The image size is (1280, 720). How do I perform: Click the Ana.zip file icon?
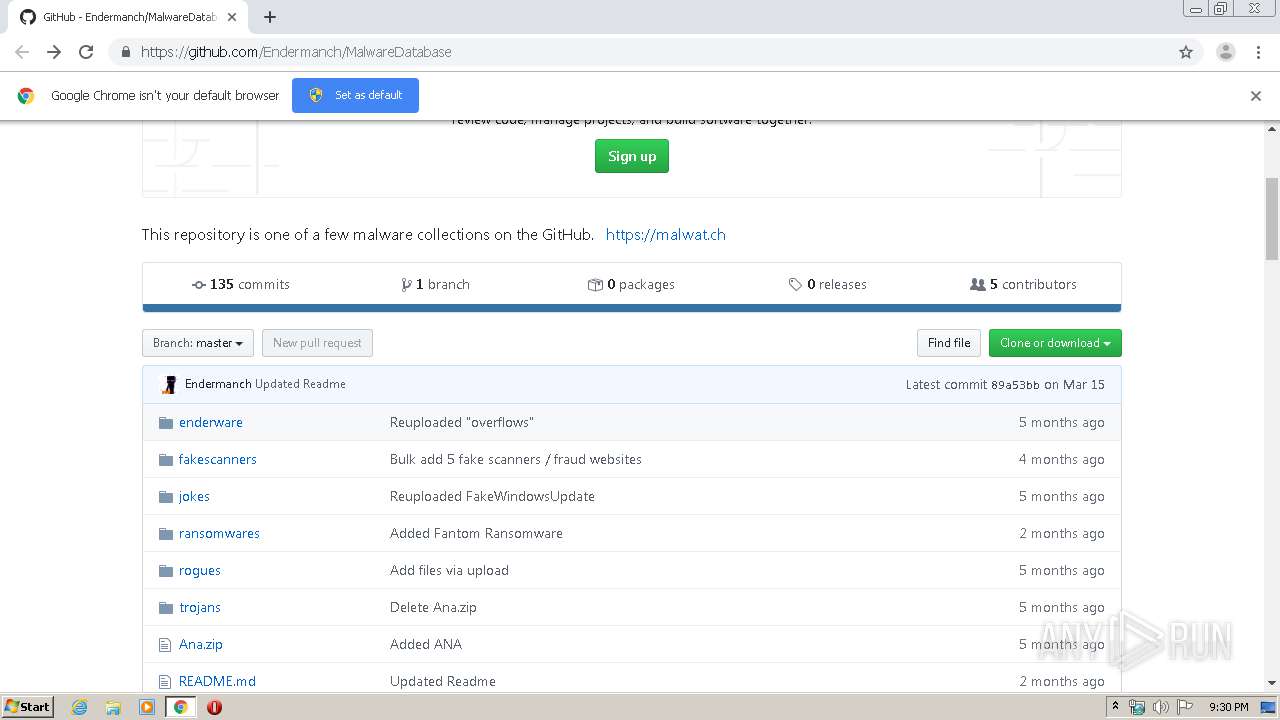[165, 645]
